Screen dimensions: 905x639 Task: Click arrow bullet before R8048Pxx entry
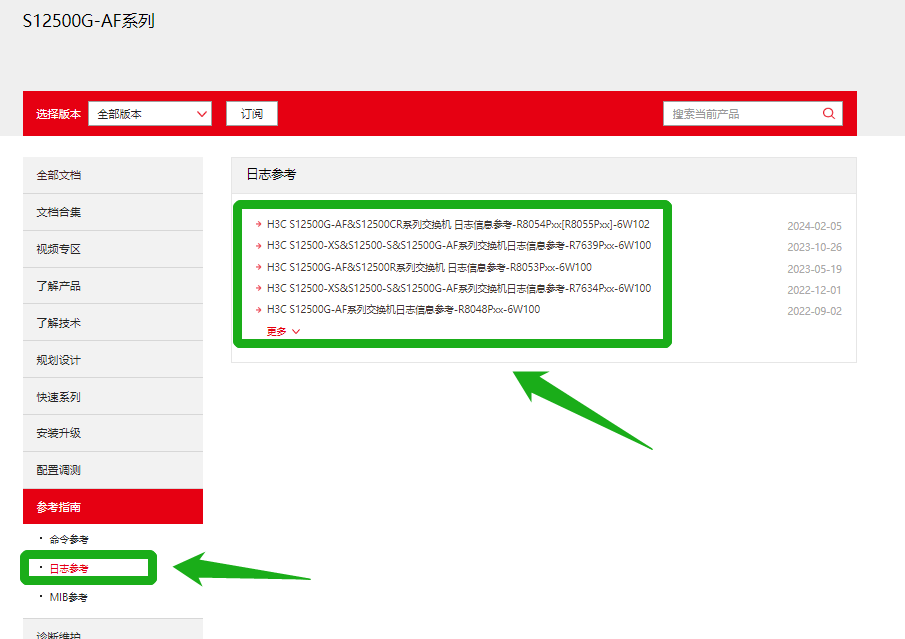pos(259,309)
